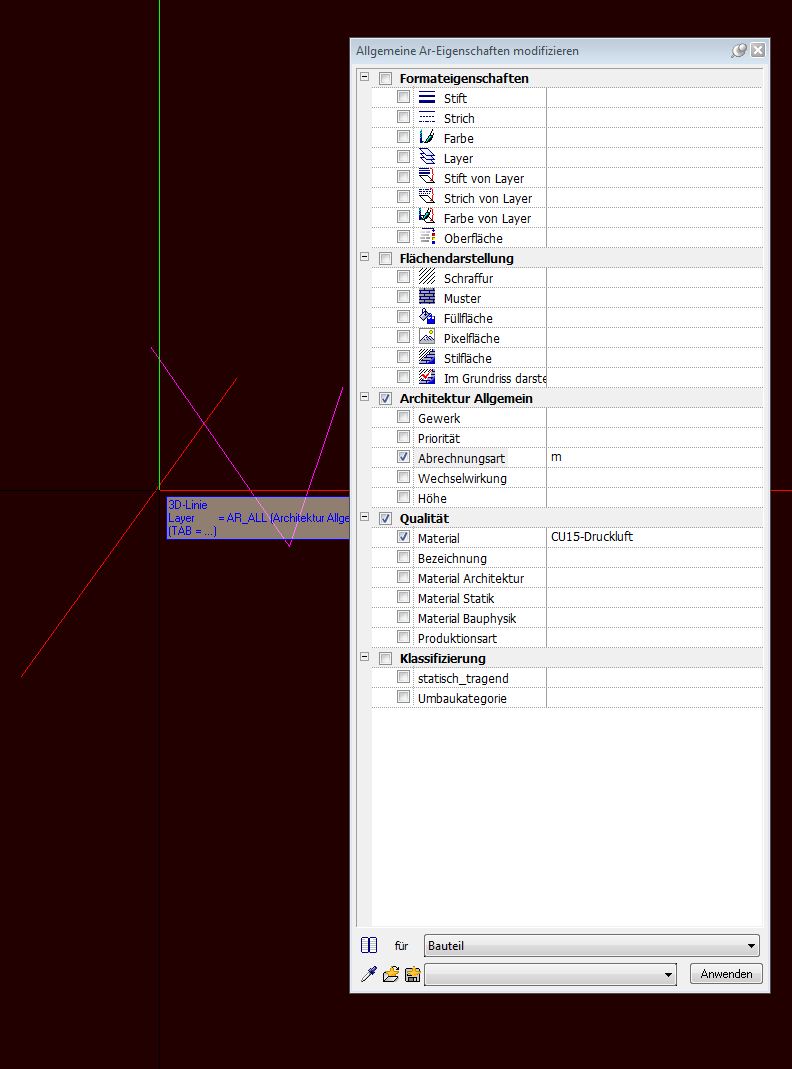Image resolution: width=792 pixels, height=1069 pixels.
Task: Collapse the Formateigenschaften section
Action: pyautogui.click(x=365, y=77)
